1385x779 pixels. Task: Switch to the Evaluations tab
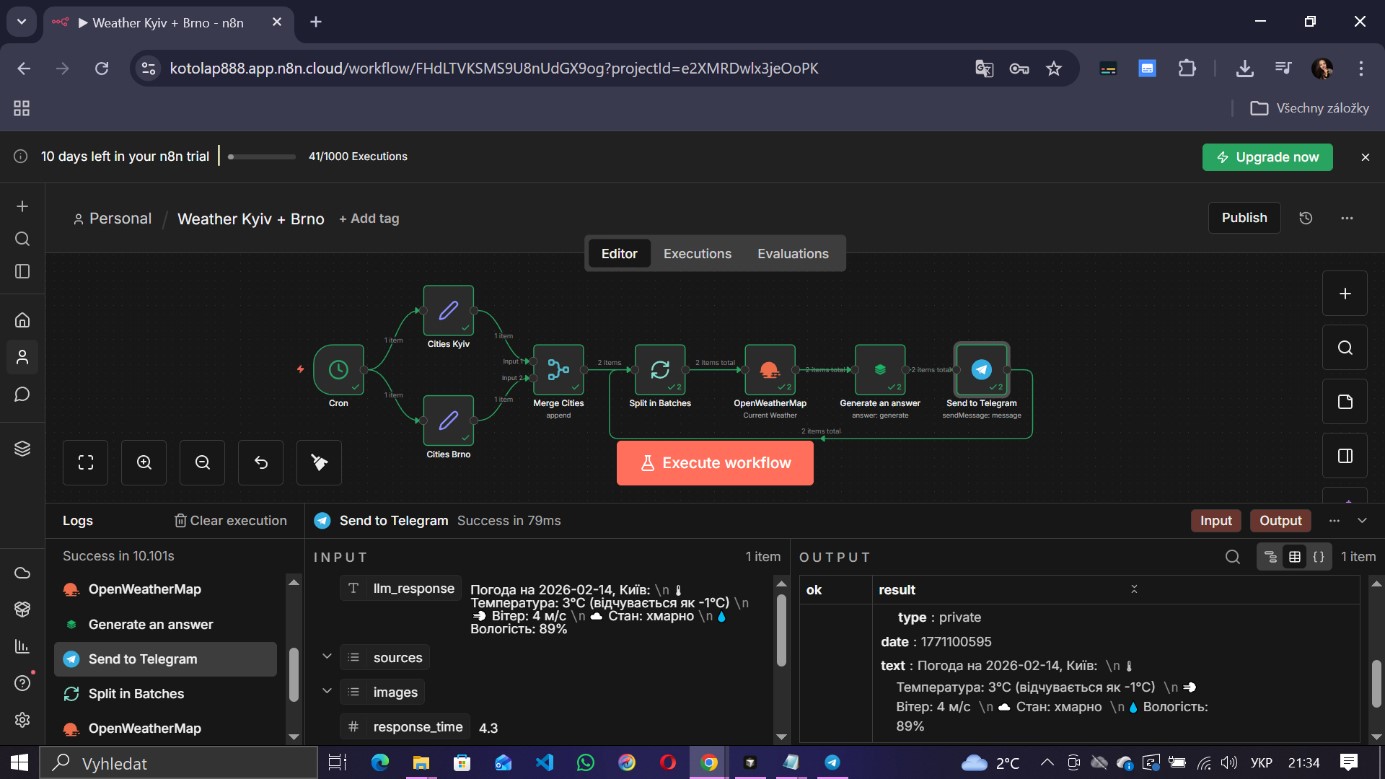point(793,253)
